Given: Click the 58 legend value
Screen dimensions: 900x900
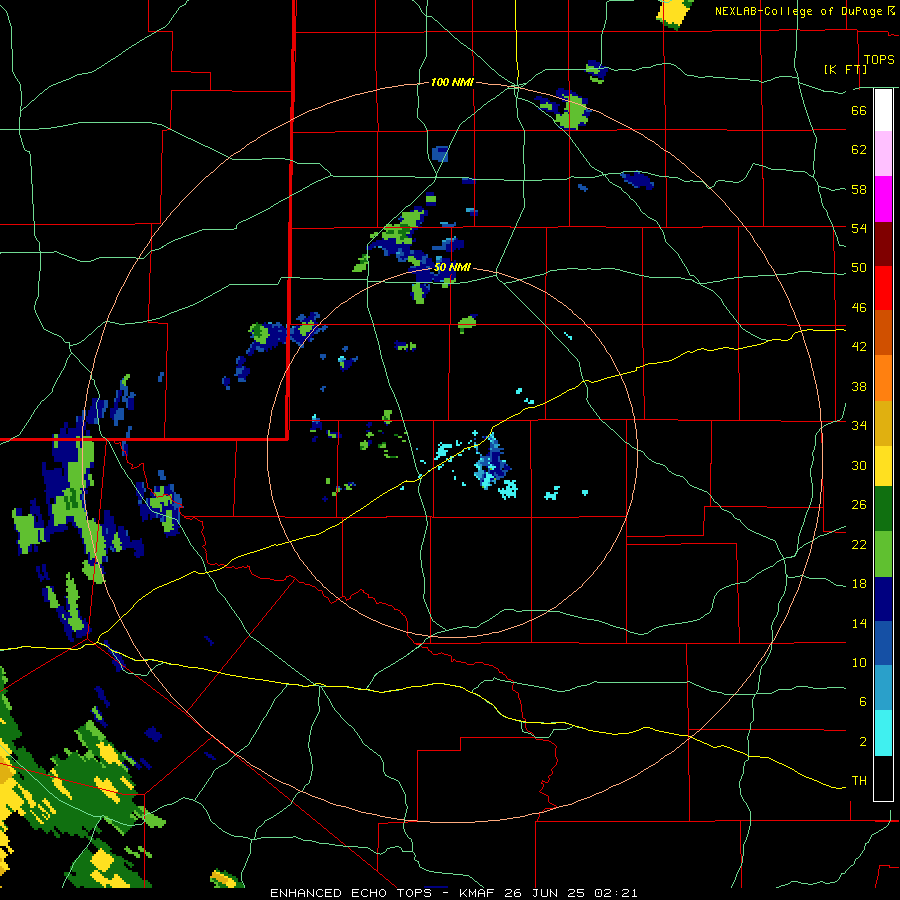Looking at the screenshot, I should pos(859,189).
